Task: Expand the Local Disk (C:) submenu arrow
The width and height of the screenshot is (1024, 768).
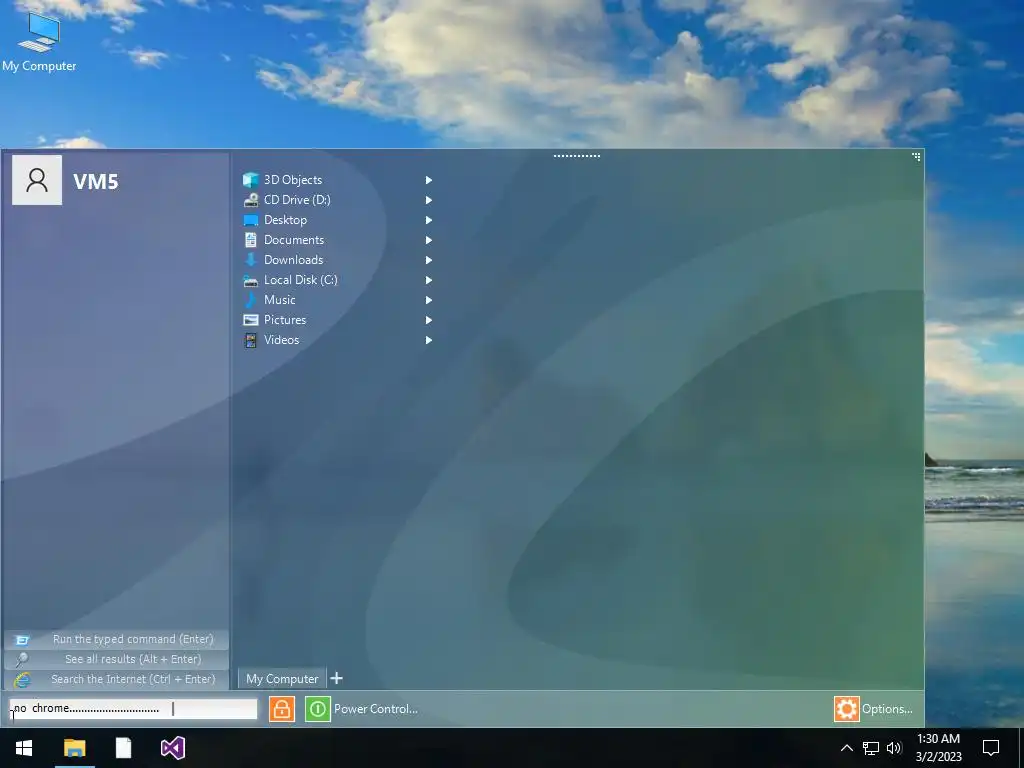Action: tap(429, 280)
